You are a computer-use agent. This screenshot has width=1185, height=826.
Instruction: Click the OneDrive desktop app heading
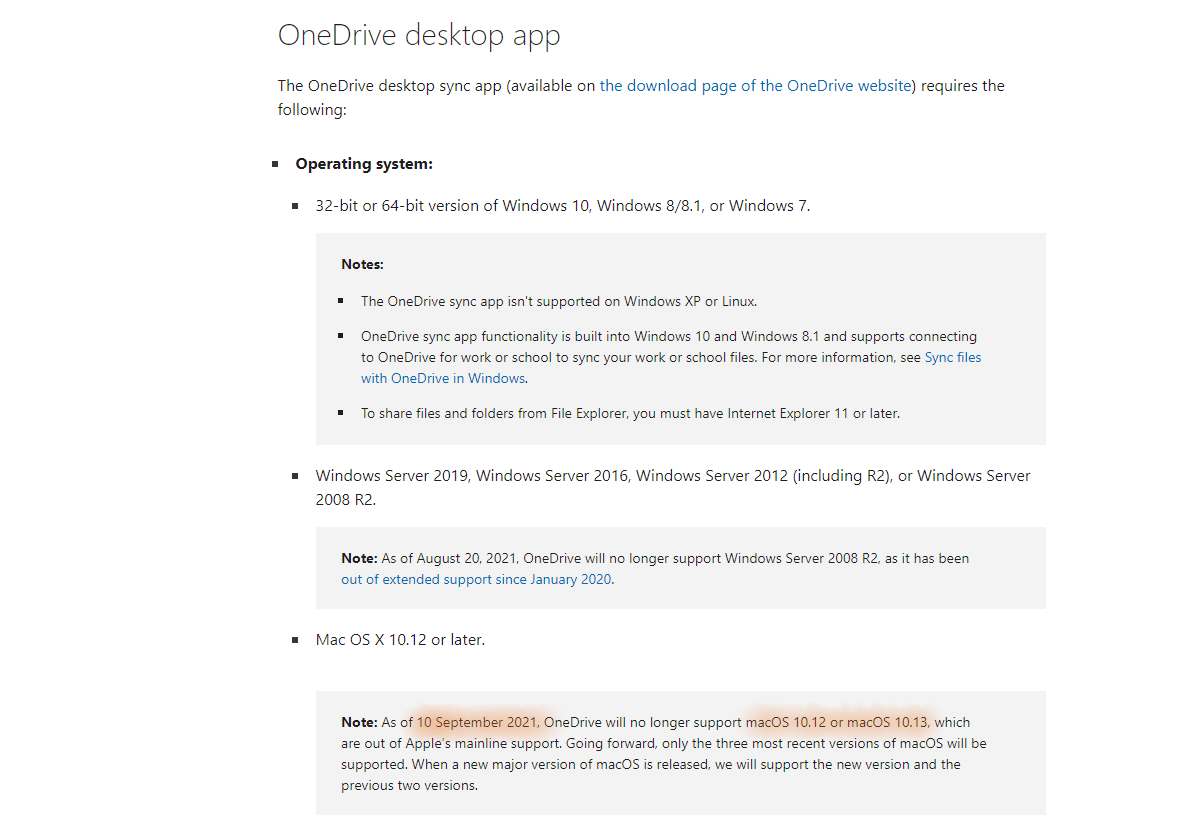point(419,35)
